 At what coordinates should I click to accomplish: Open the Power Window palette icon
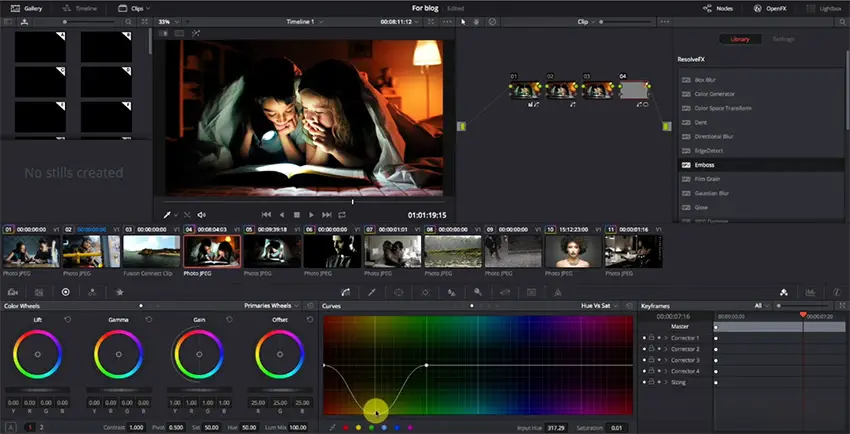398,292
